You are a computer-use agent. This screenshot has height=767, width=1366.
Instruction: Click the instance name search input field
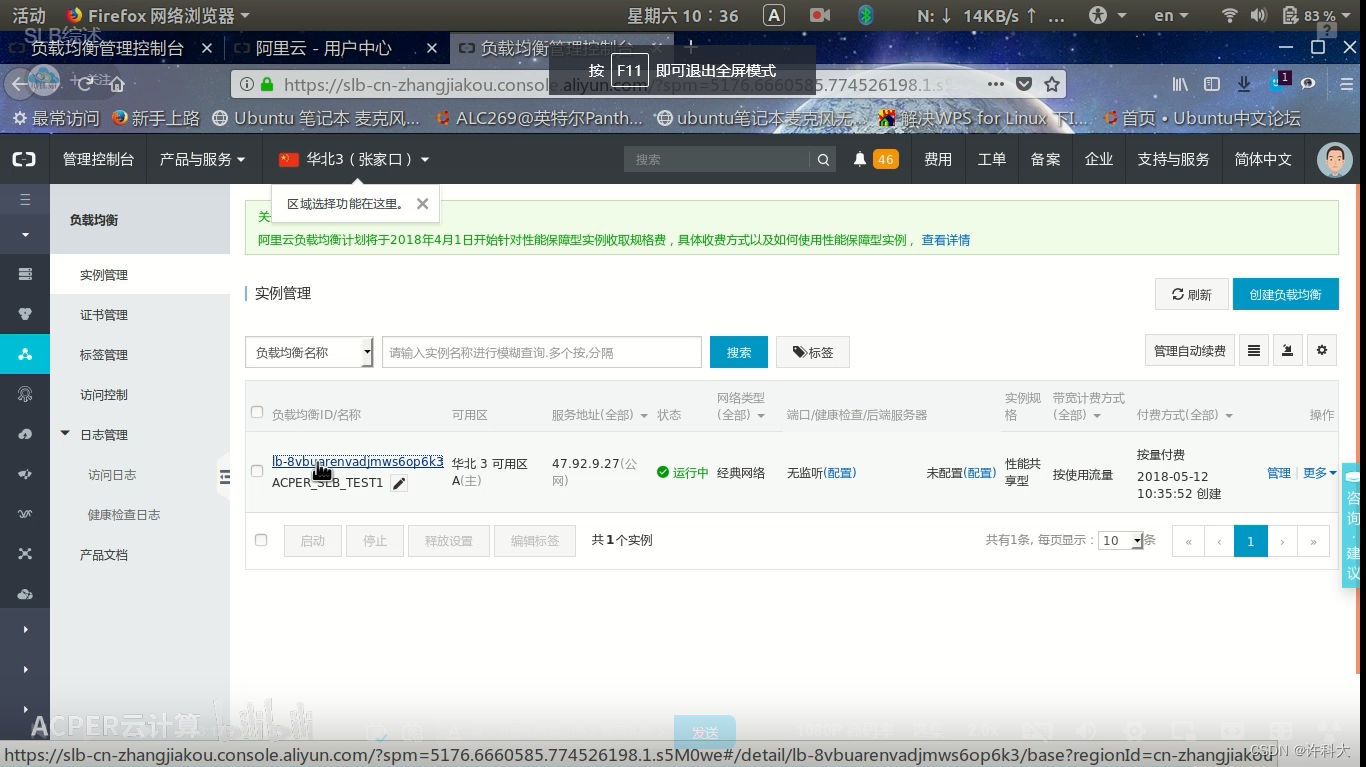(x=541, y=352)
